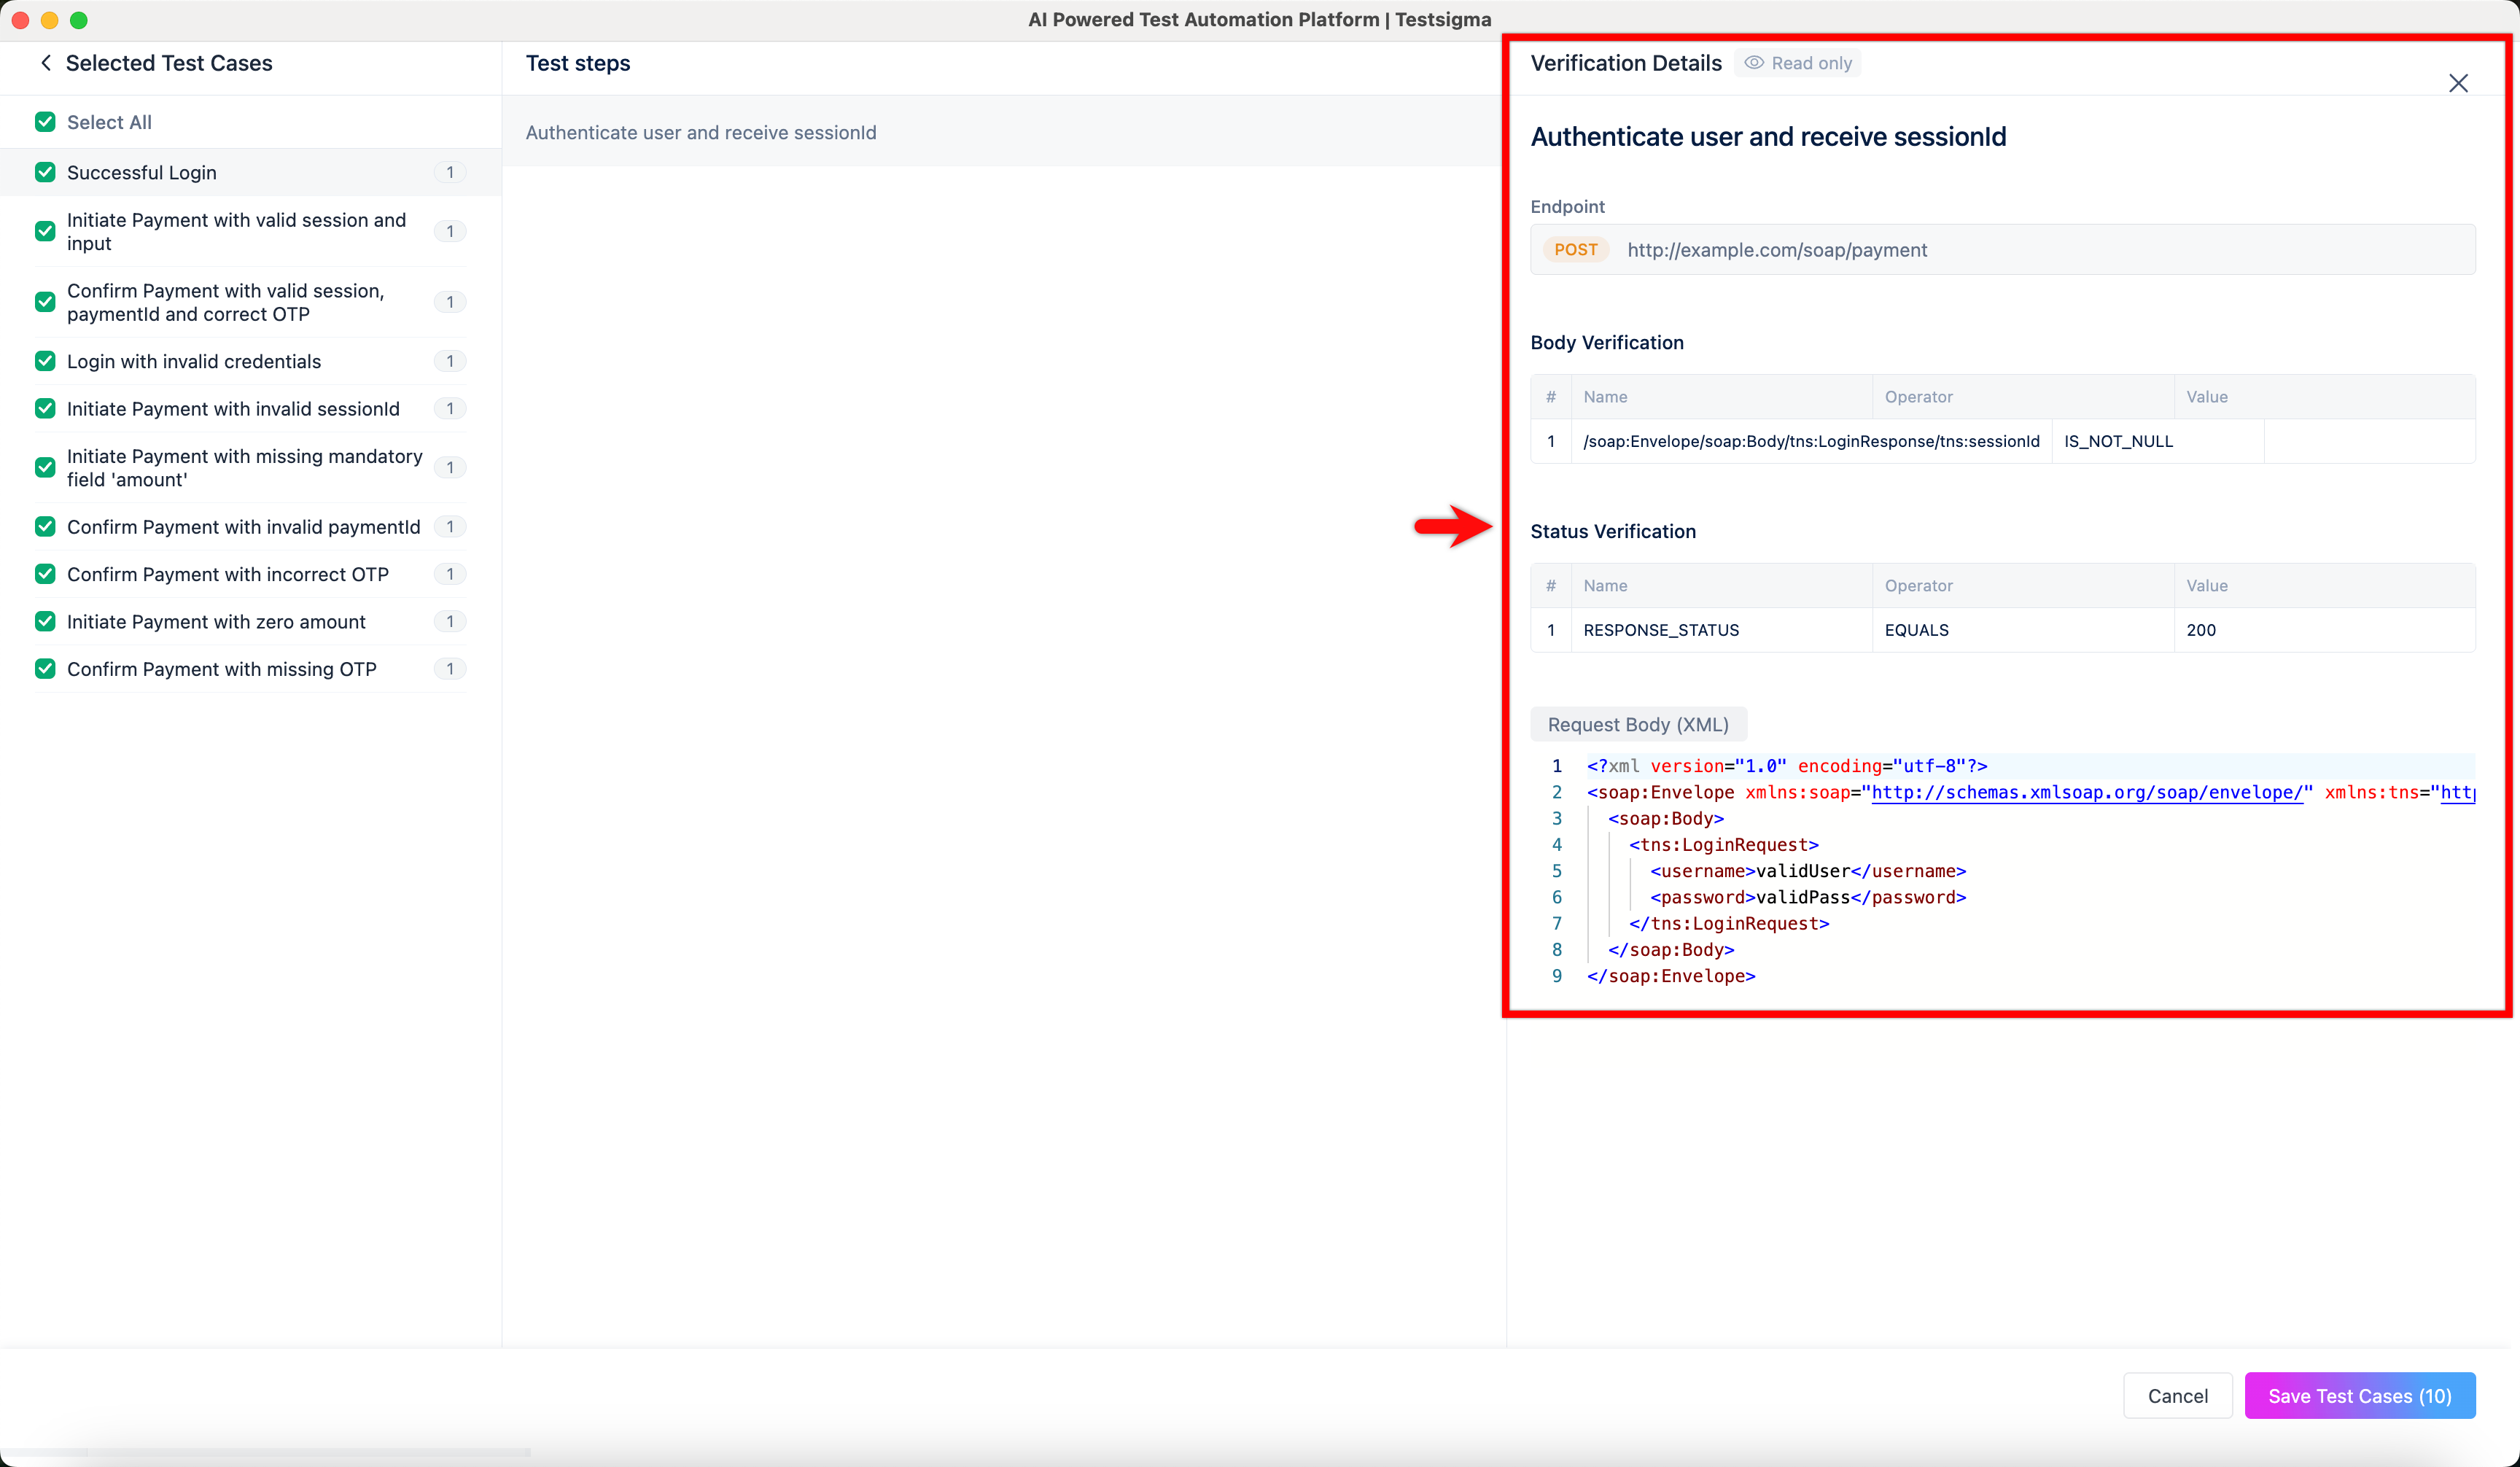Click the sessionId IS_NOT_NULL verification row
This screenshot has width=2520, height=1467.
(1900, 441)
